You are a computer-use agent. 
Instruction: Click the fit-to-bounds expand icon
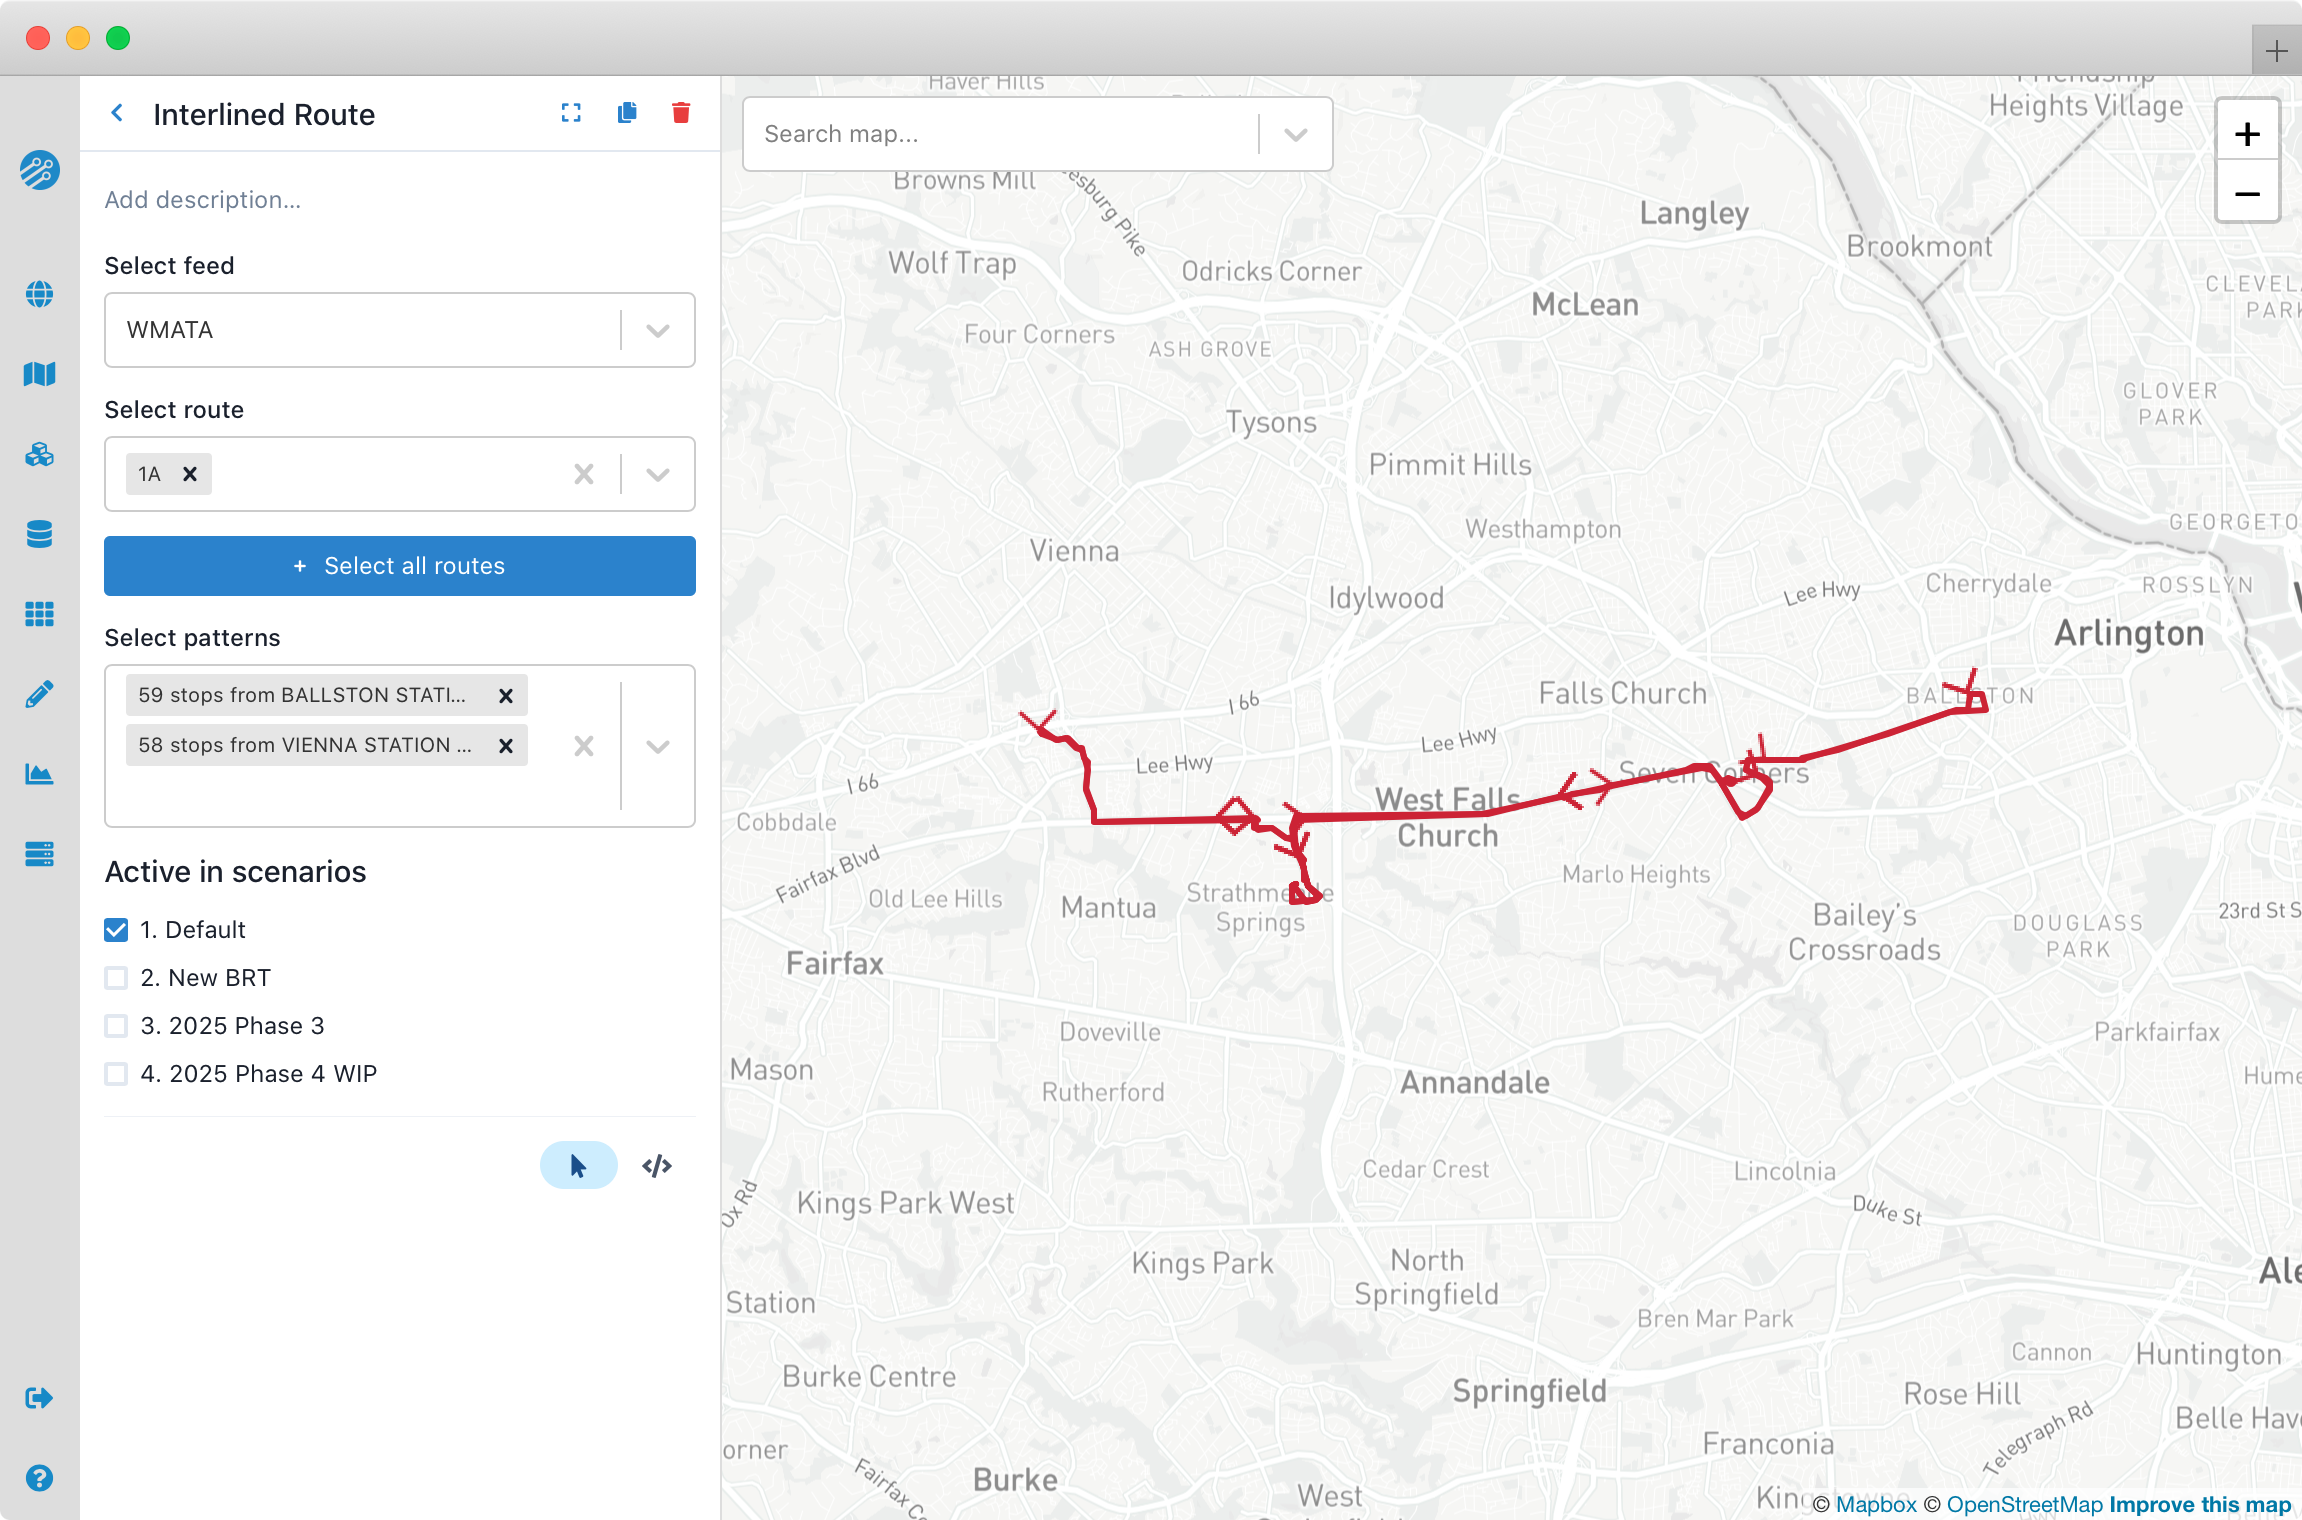tap(571, 113)
